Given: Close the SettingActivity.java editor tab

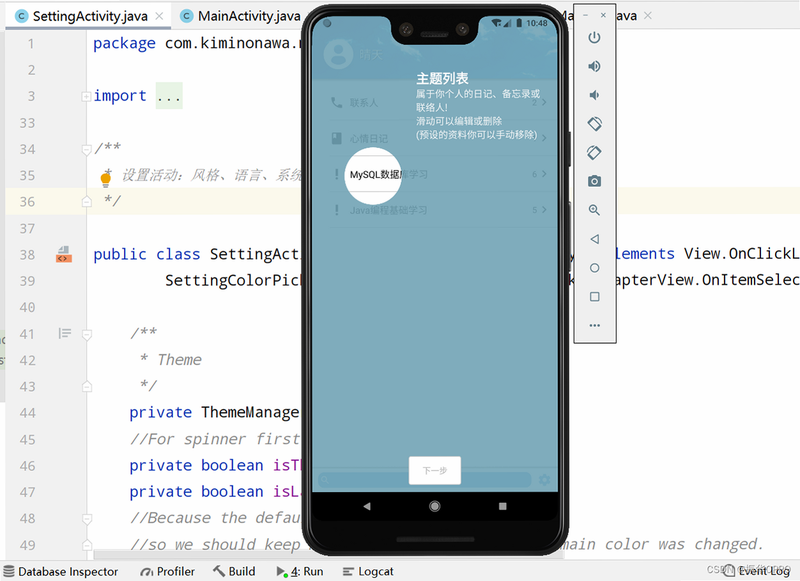Looking at the screenshot, I should pyautogui.click(x=159, y=16).
